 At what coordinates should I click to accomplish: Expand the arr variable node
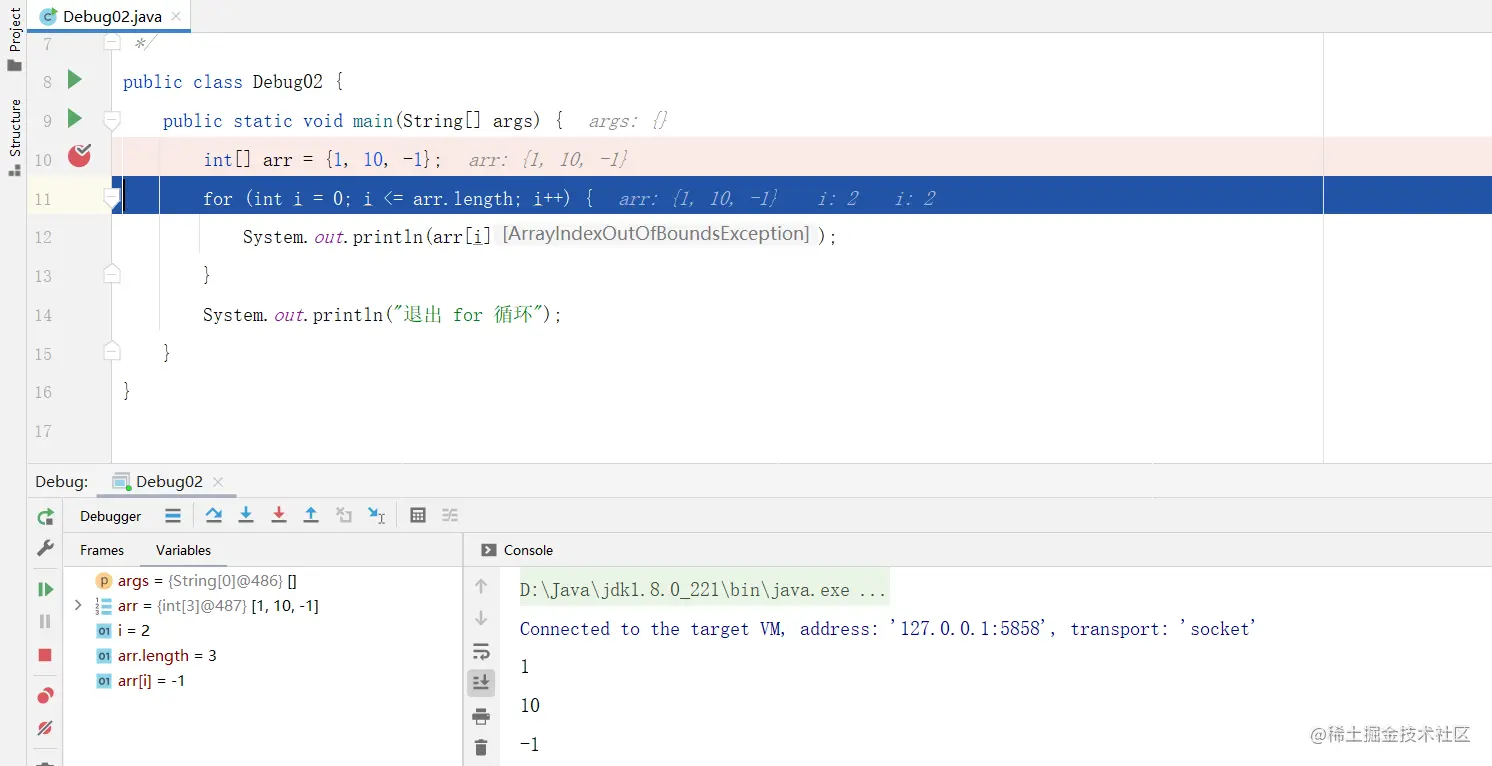[78, 605]
